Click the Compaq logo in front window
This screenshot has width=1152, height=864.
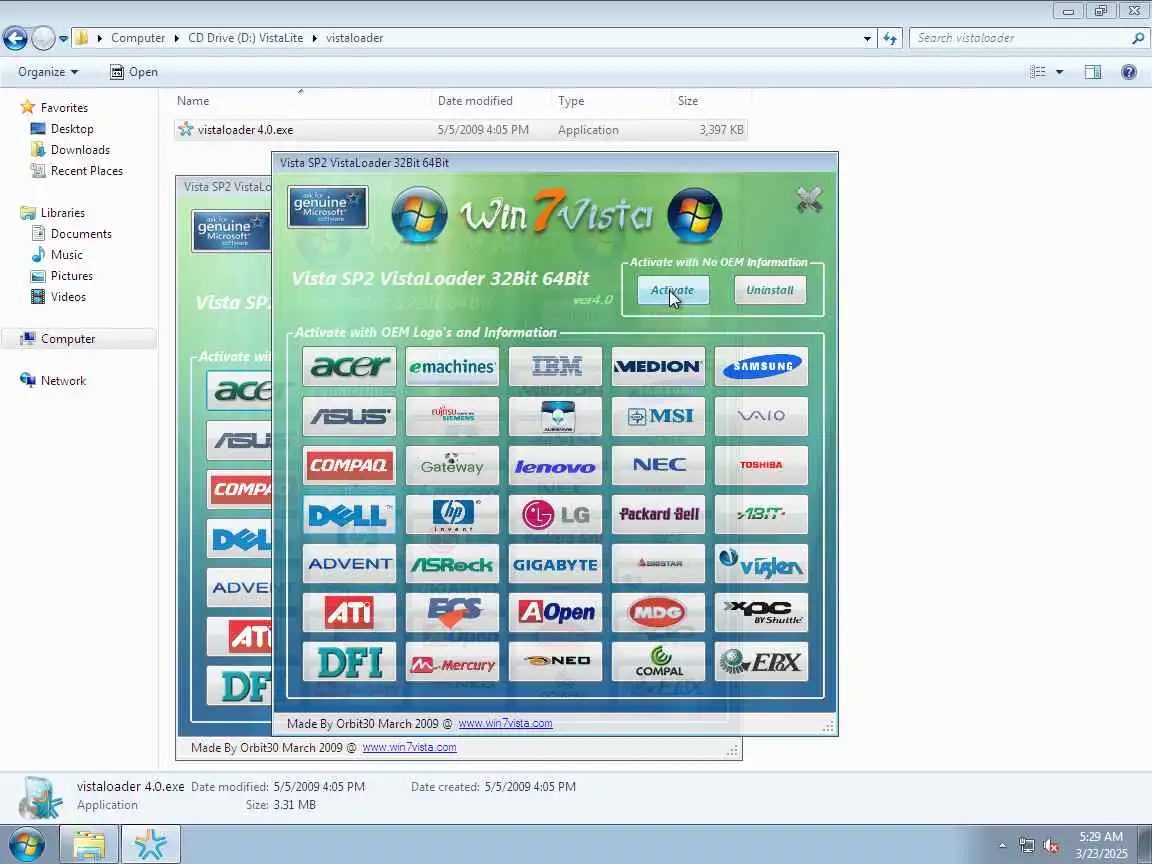tap(349, 465)
